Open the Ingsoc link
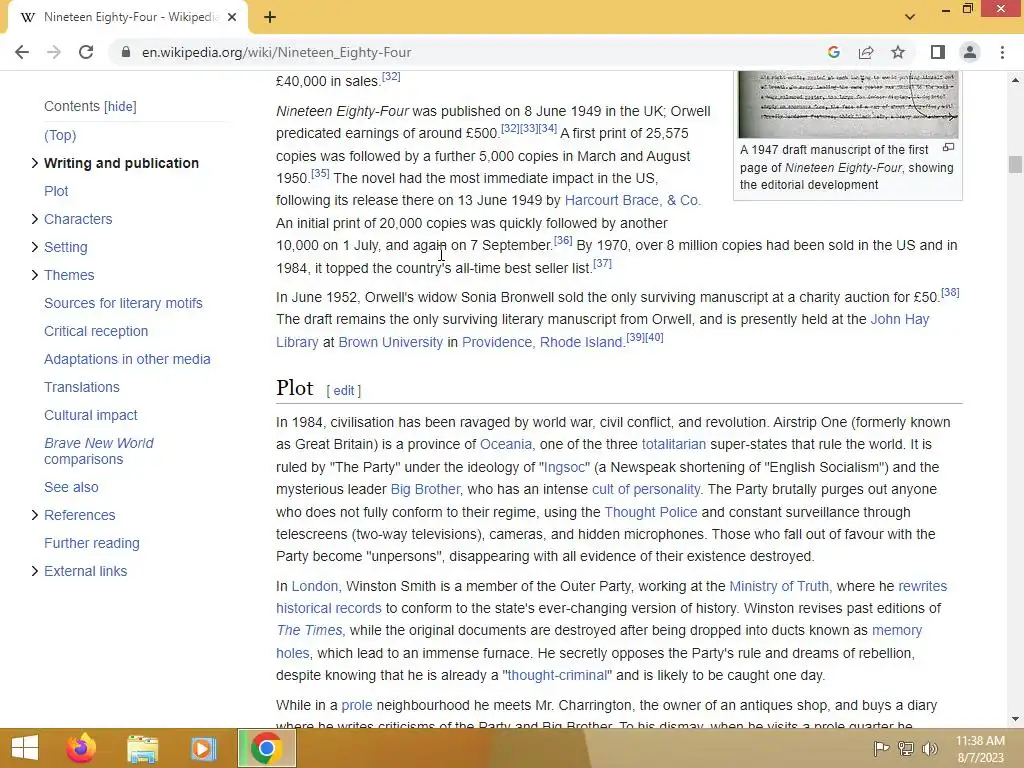Image resolution: width=1024 pixels, height=768 pixels. (565, 468)
